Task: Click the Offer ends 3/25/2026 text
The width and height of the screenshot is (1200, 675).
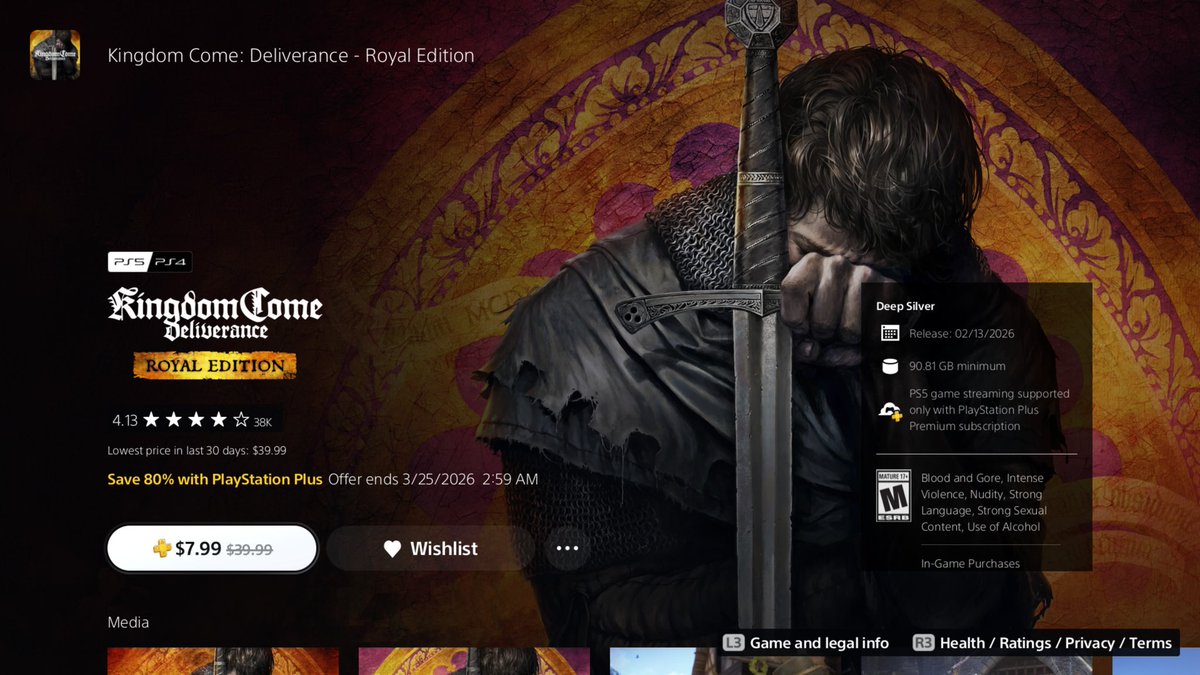Action: tap(433, 479)
